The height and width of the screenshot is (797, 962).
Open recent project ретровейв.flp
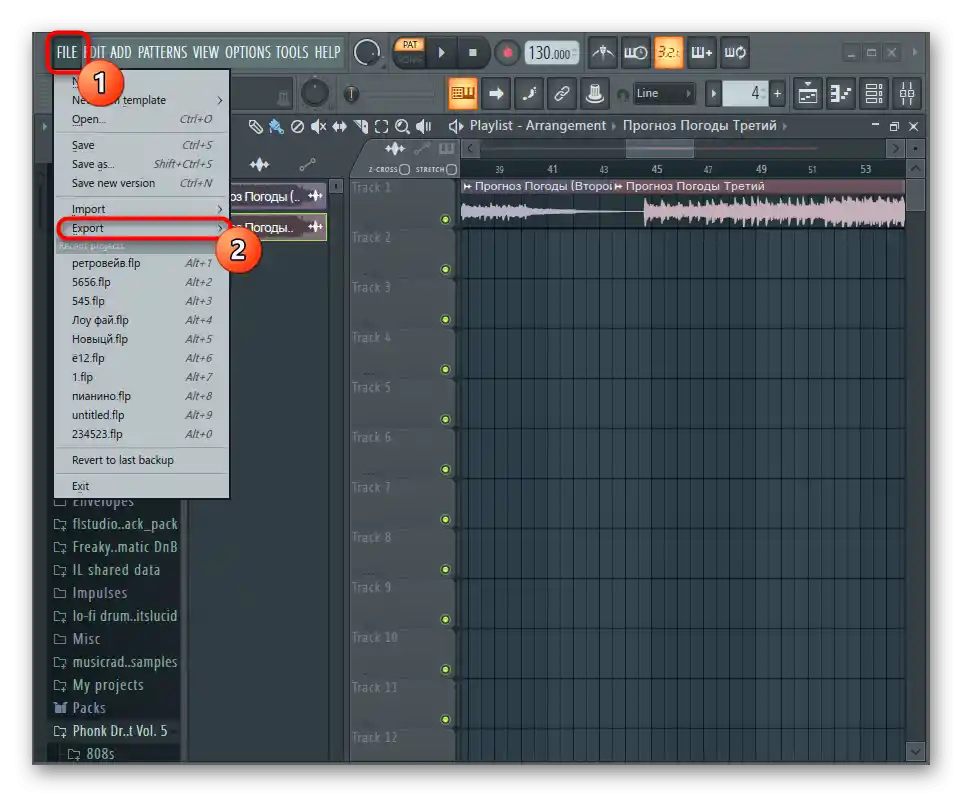106,263
